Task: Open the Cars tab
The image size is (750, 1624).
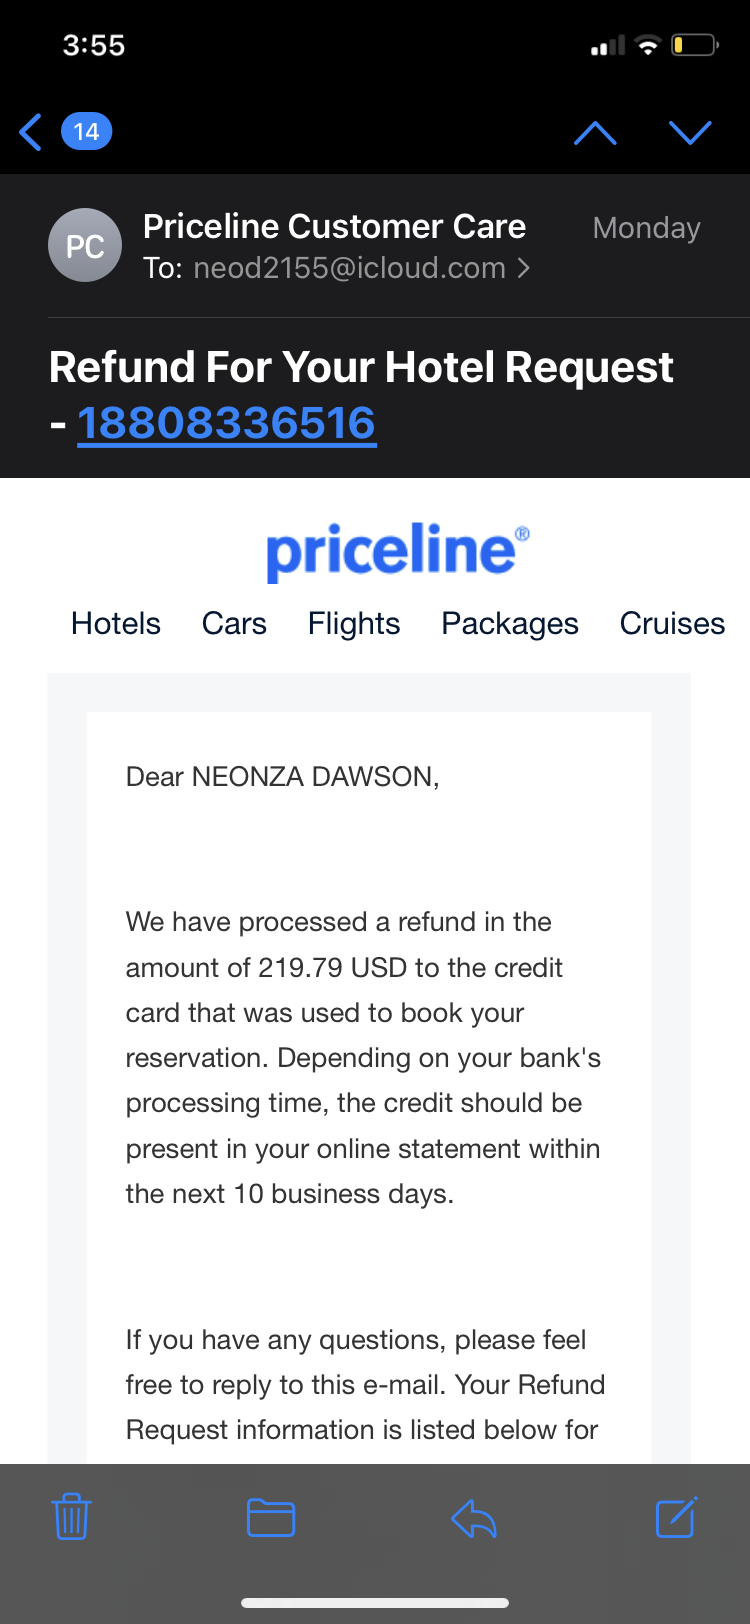Action: click(x=234, y=623)
